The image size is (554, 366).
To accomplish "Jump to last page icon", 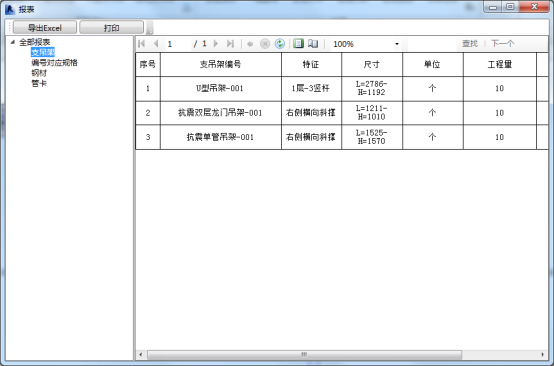I will click(x=230, y=44).
